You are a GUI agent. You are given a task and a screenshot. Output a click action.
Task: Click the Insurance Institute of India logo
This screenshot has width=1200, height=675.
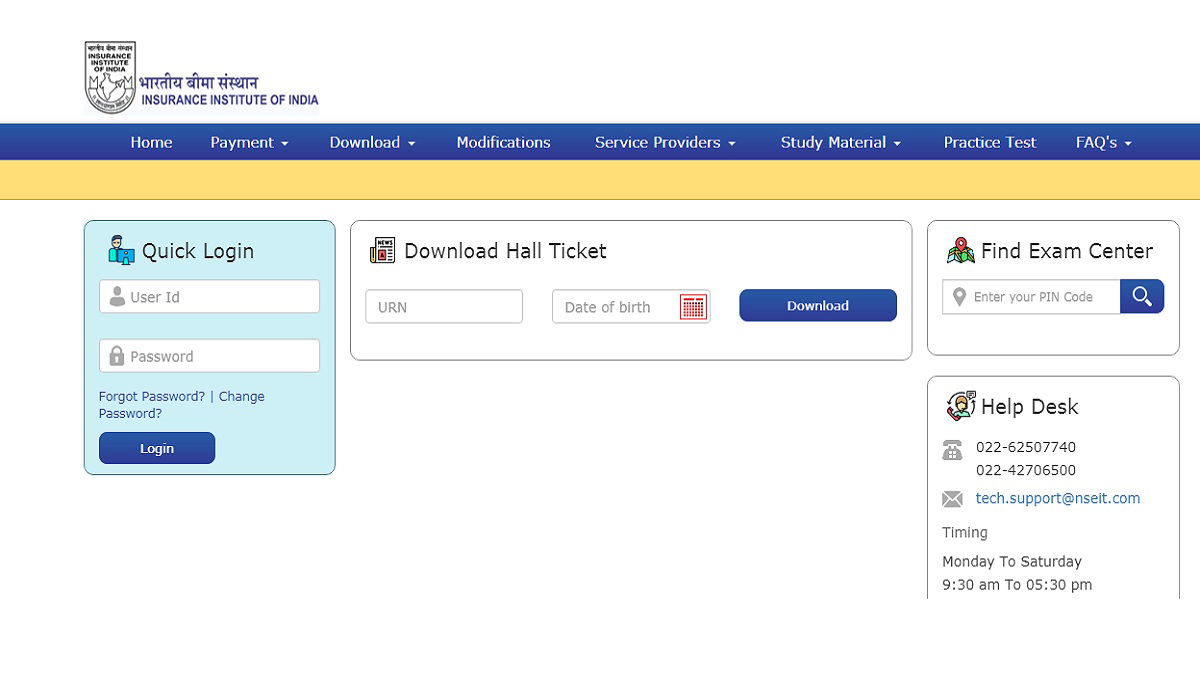click(200, 75)
